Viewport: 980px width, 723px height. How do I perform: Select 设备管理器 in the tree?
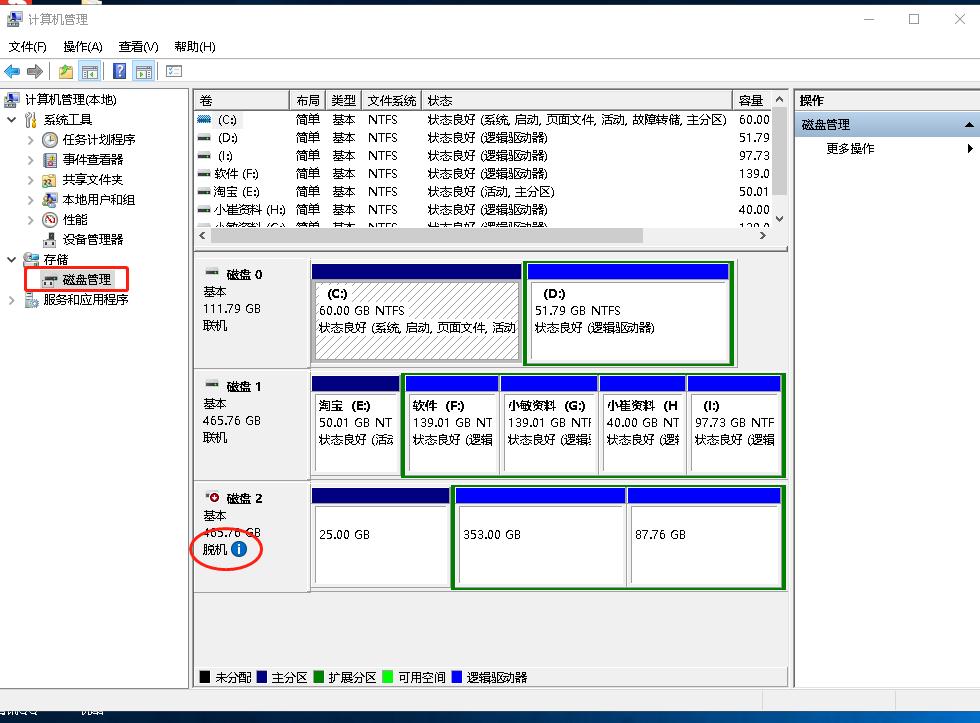pyautogui.click(x=92, y=239)
